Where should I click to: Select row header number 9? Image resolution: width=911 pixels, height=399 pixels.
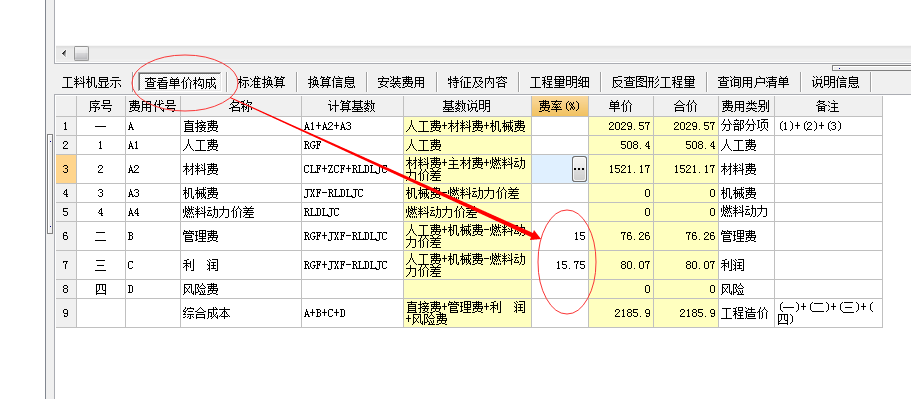click(66, 313)
